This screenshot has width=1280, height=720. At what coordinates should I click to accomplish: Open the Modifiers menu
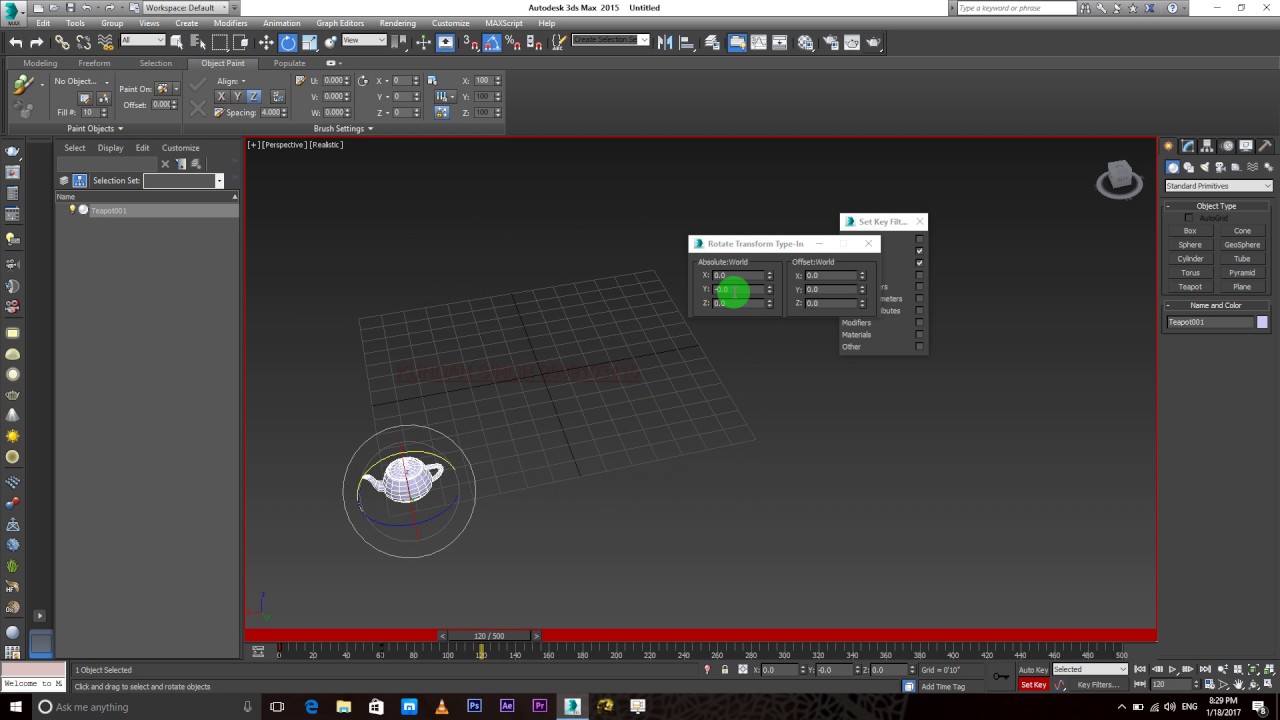tap(230, 23)
